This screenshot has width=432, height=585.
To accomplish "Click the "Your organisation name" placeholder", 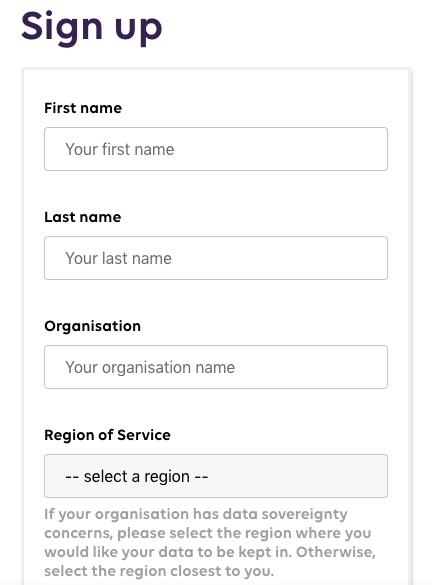I will (150, 367).
